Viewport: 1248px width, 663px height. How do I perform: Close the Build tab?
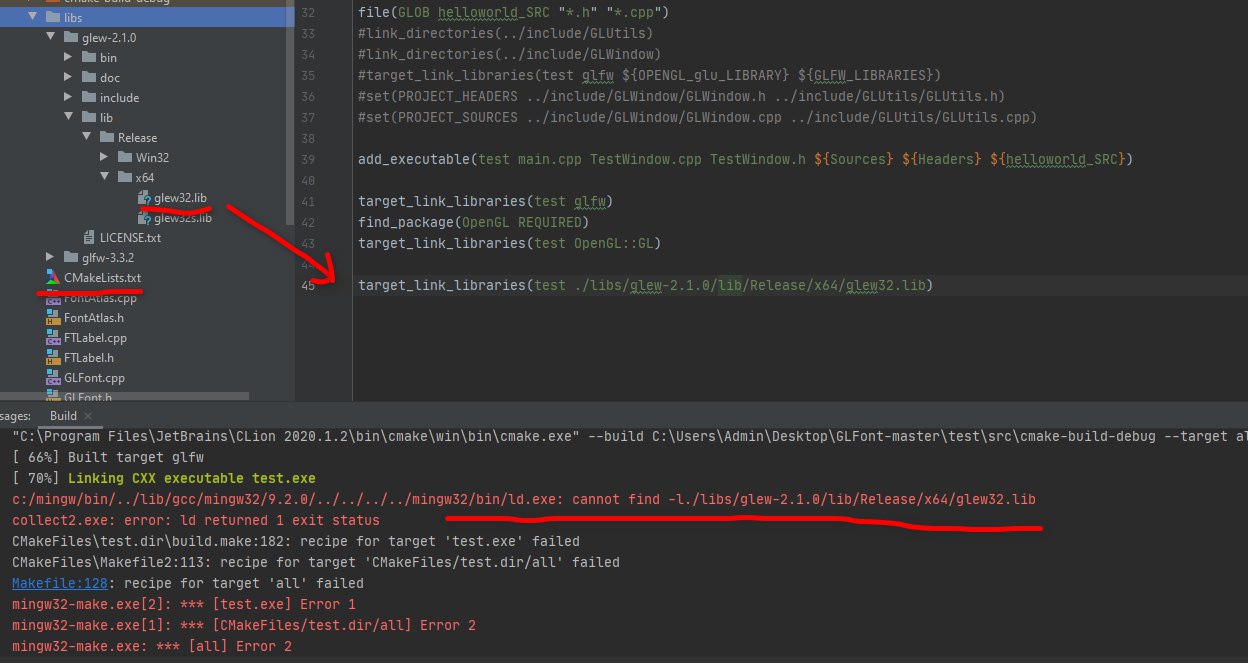[x=87, y=416]
